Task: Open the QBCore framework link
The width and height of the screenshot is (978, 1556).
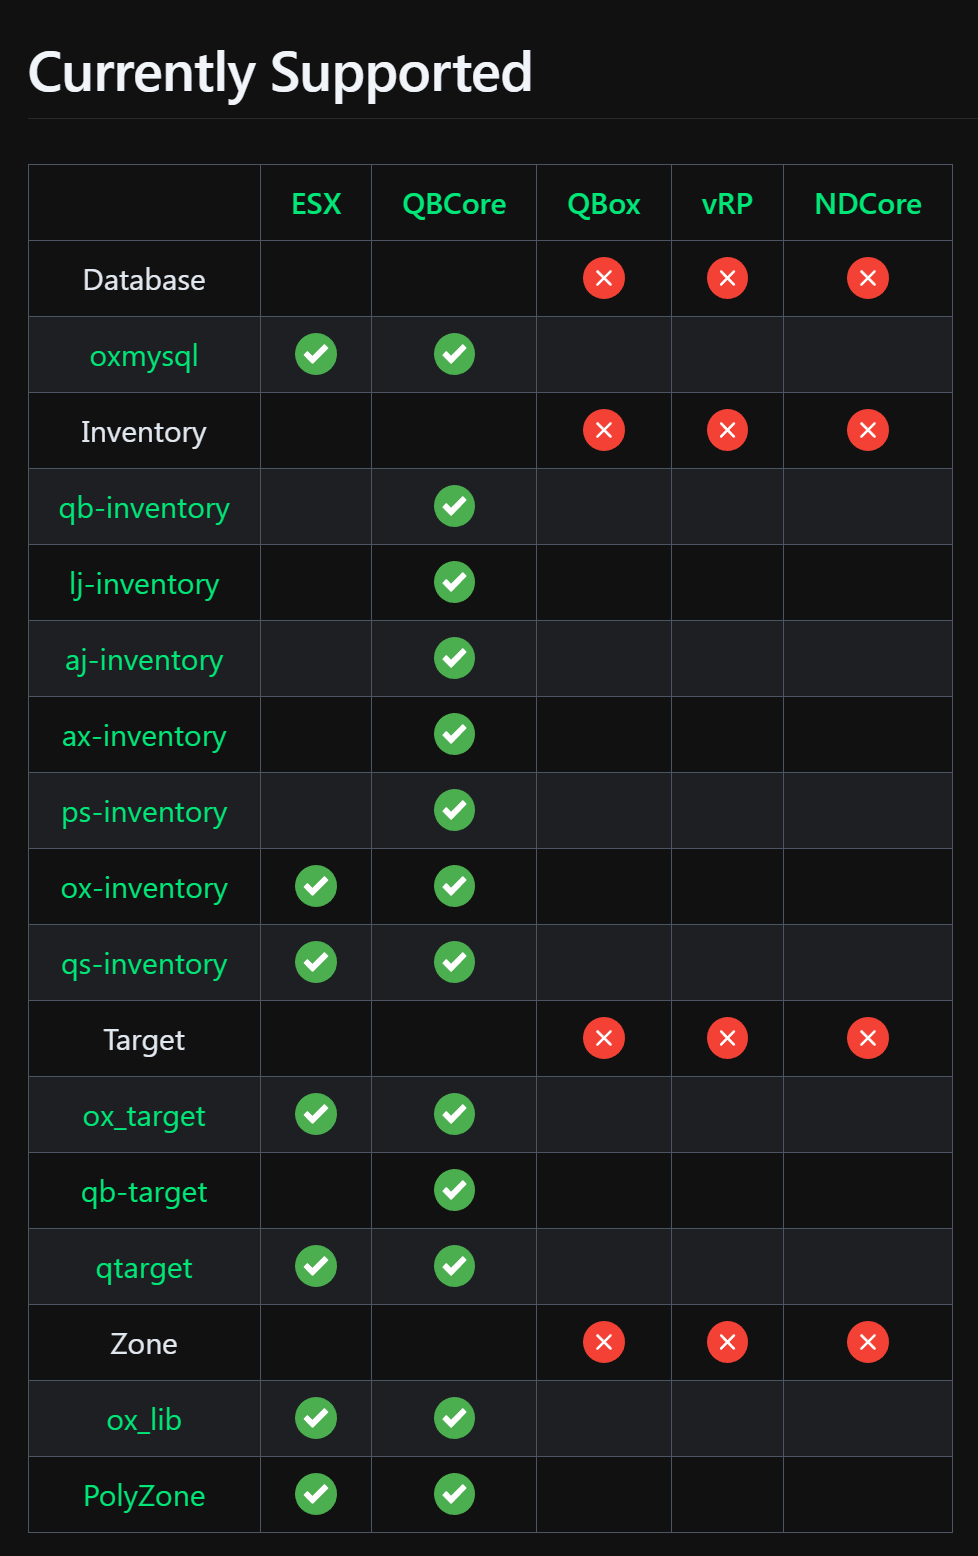Action: pos(454,204)
